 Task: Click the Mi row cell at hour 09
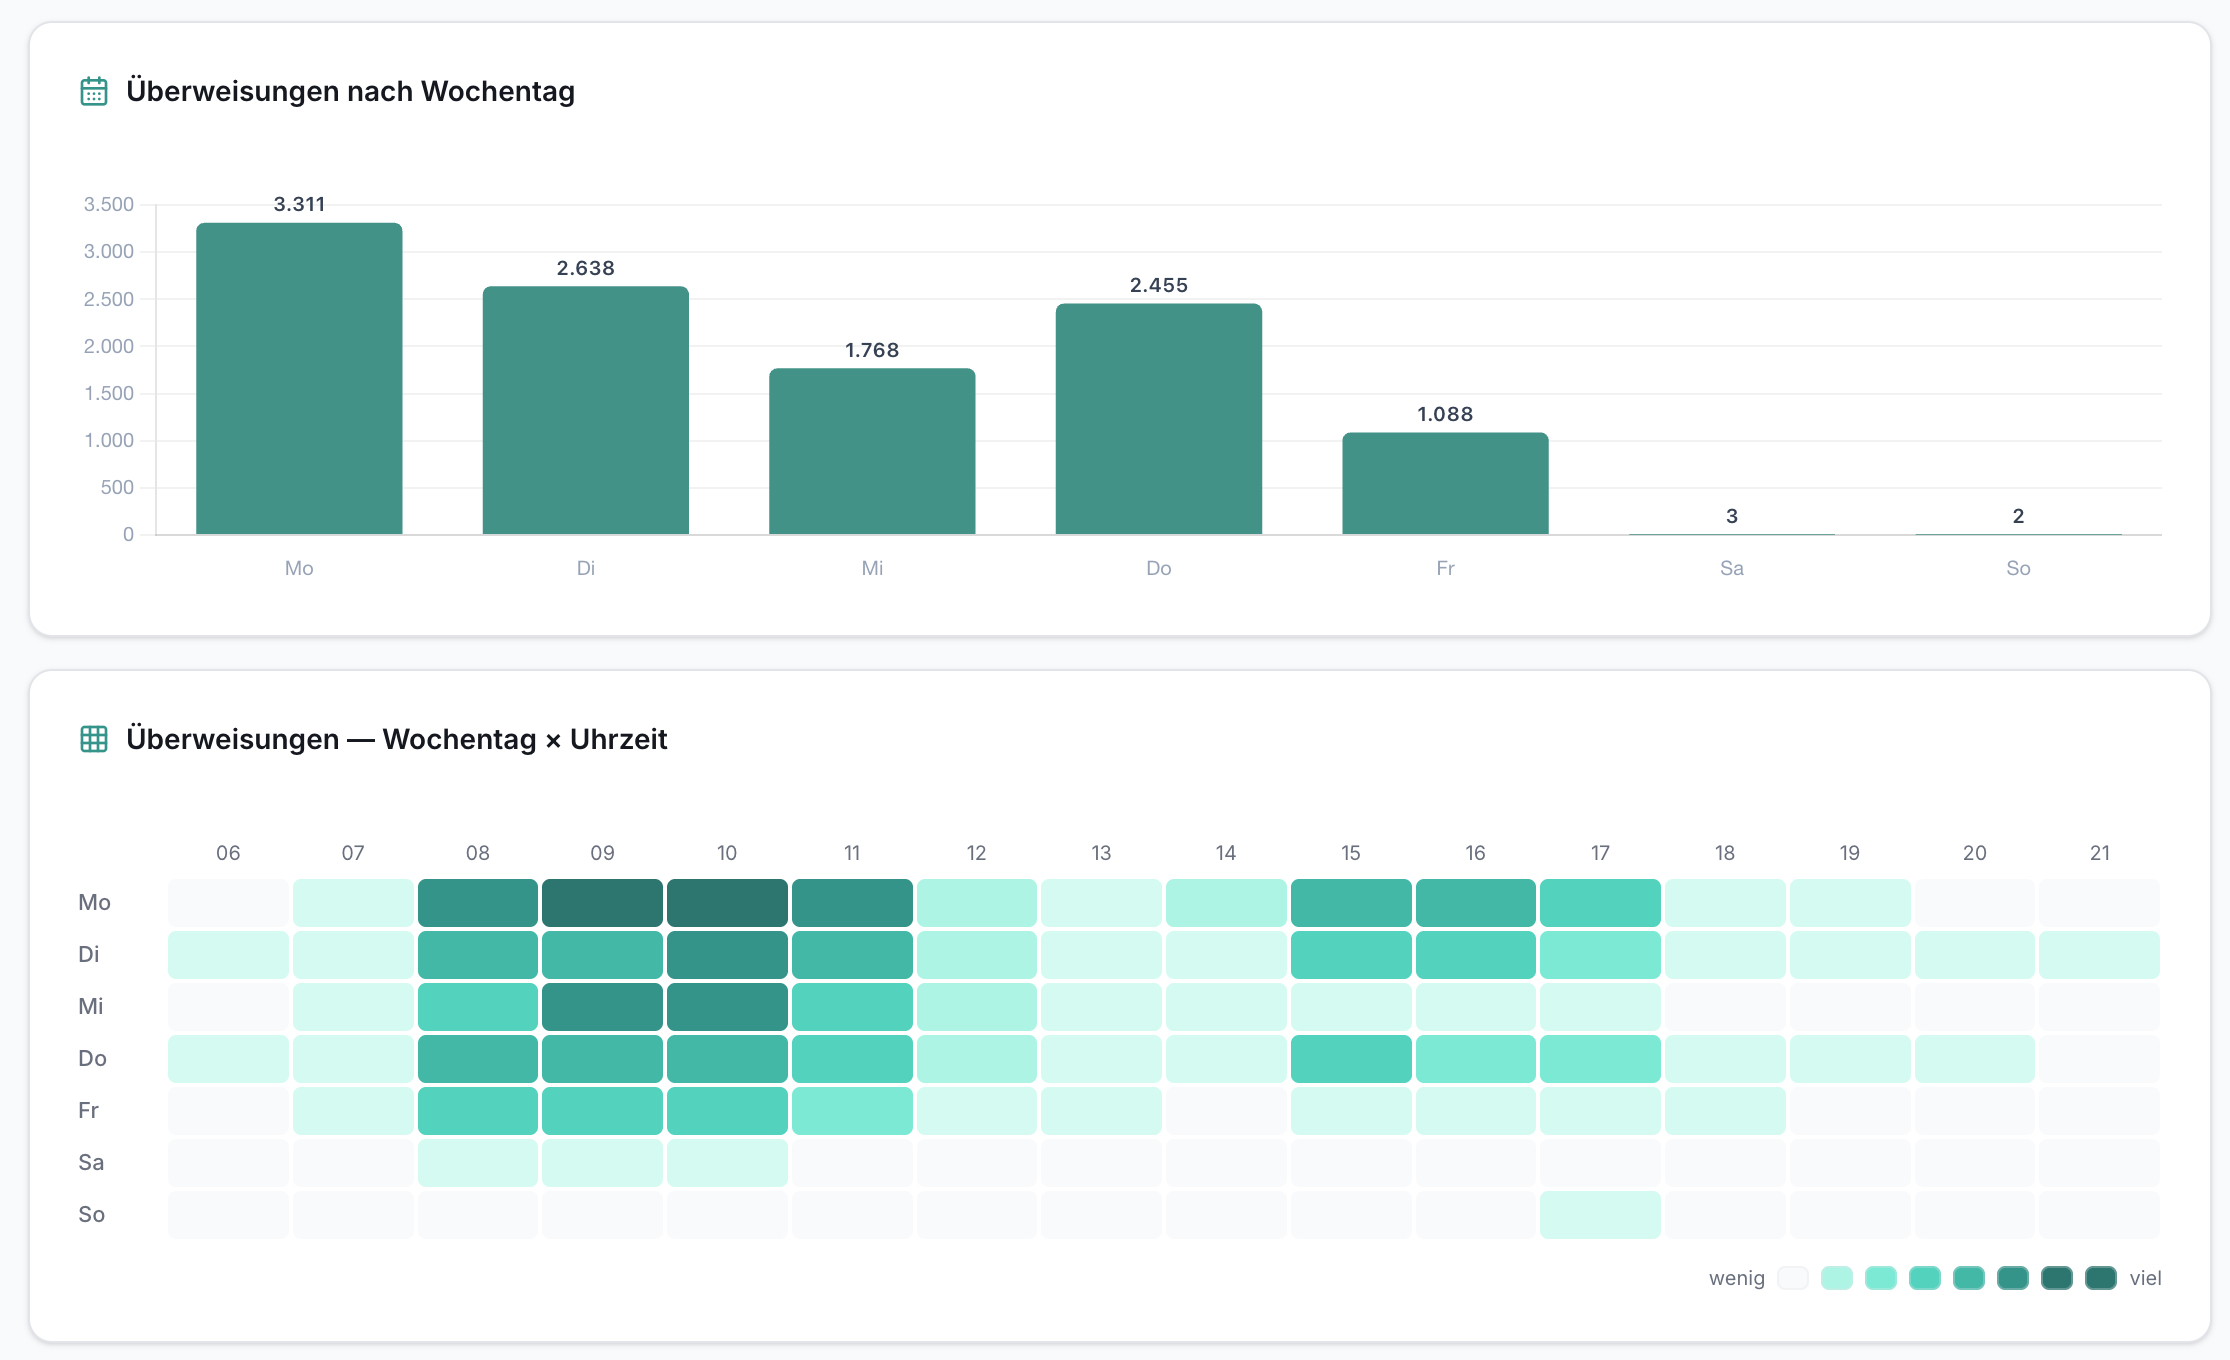click(x=602, y=1007)
